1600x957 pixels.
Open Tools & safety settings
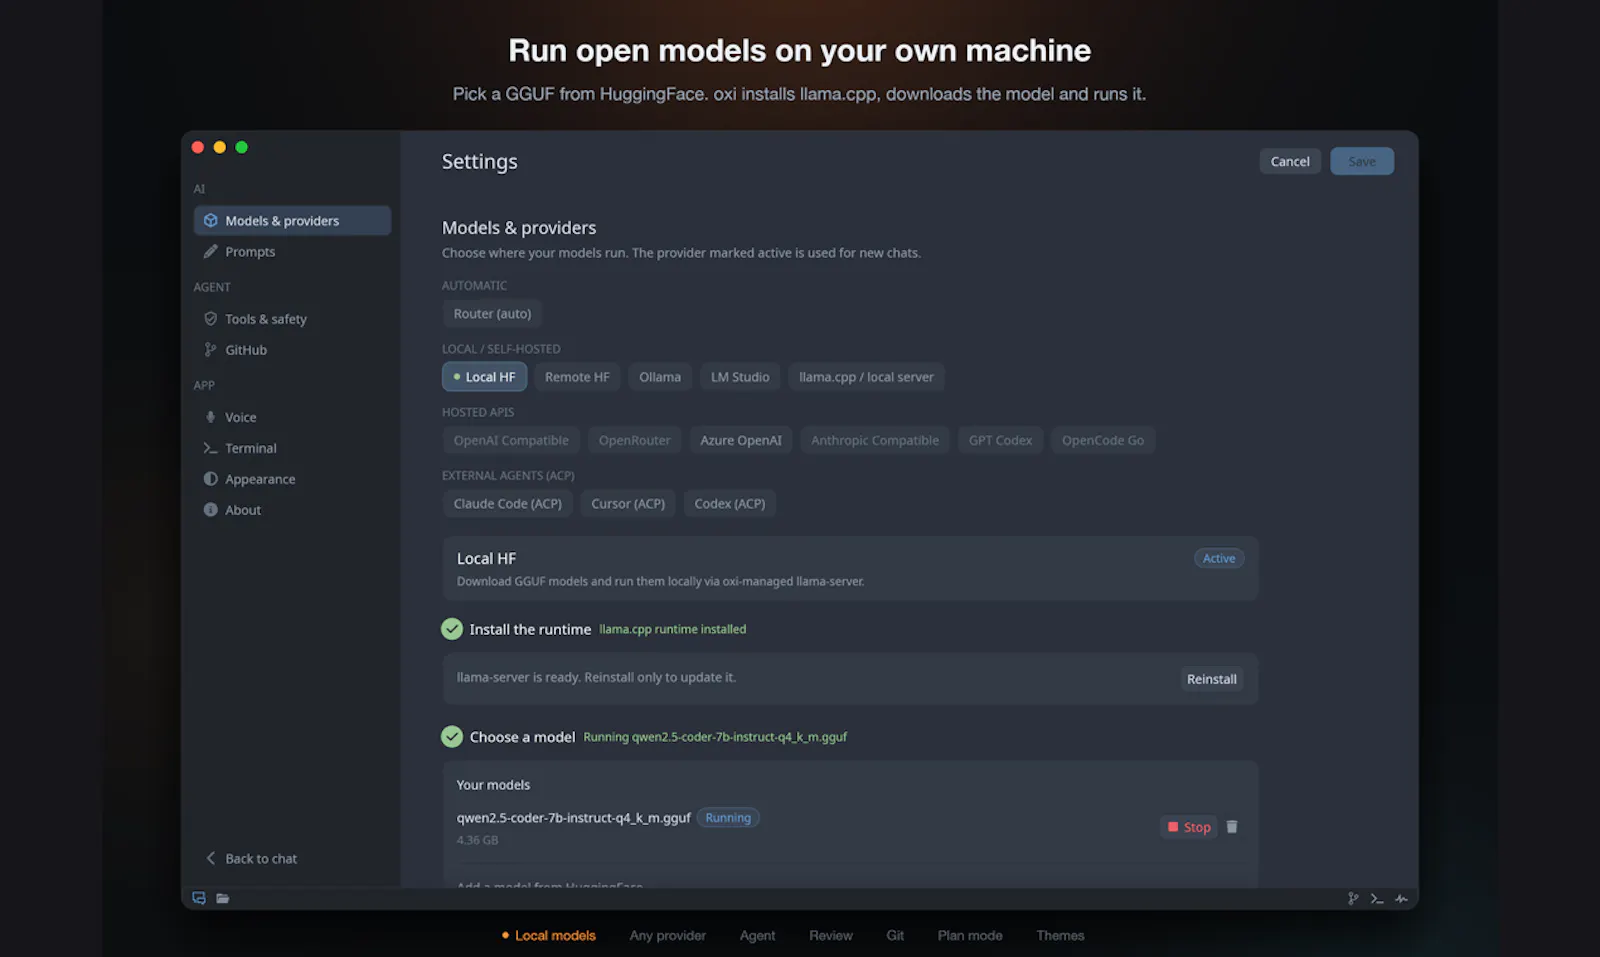292,319
